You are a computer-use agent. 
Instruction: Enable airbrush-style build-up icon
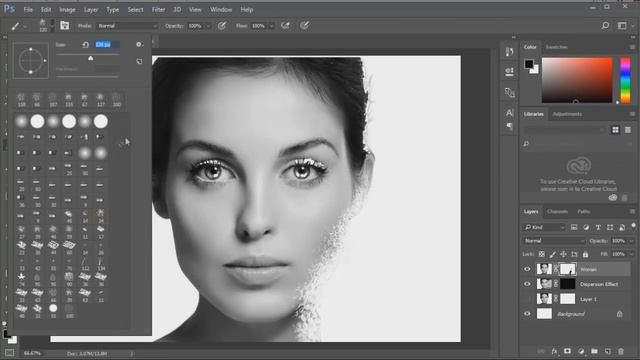coord(285,26)
